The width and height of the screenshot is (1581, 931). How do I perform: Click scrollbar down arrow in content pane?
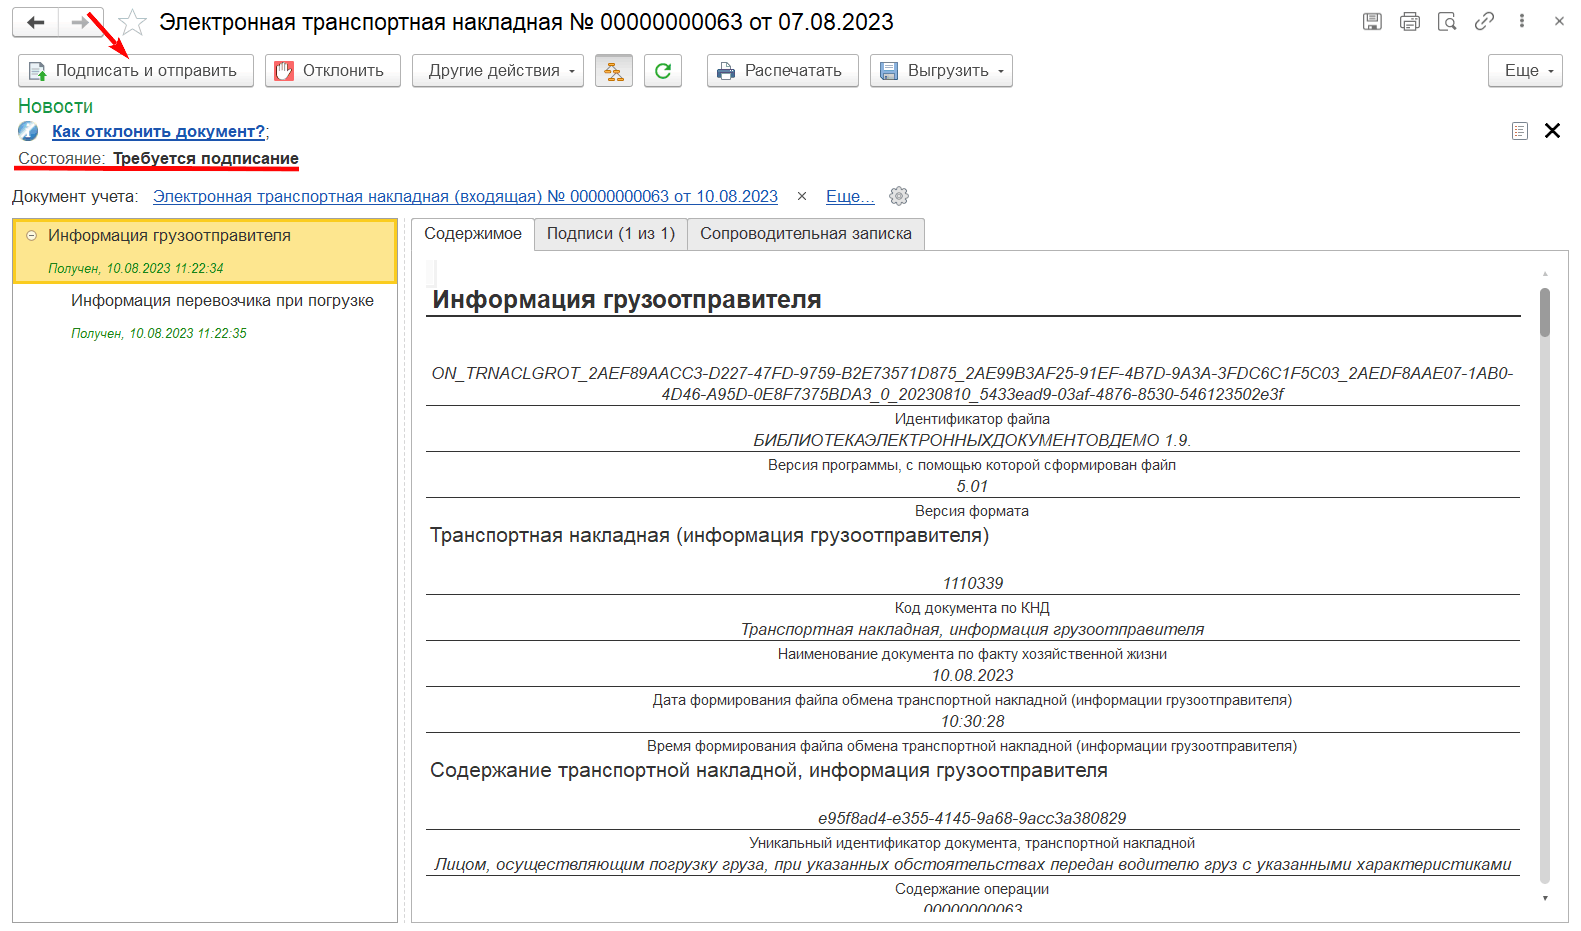point(1545,898)
